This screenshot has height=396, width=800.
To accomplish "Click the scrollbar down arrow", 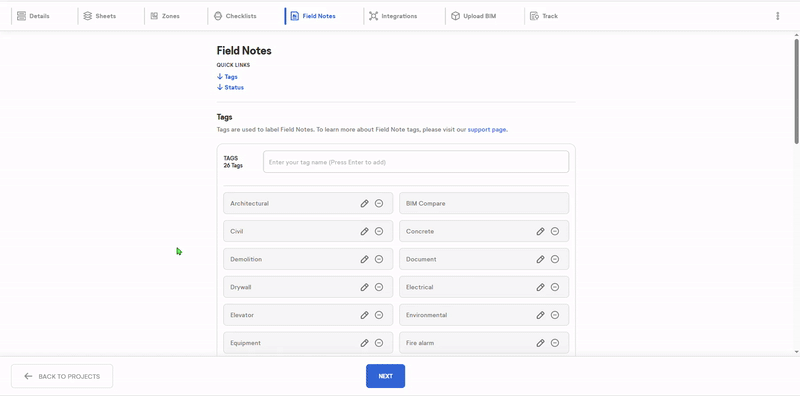I will (x=796, y=352).
